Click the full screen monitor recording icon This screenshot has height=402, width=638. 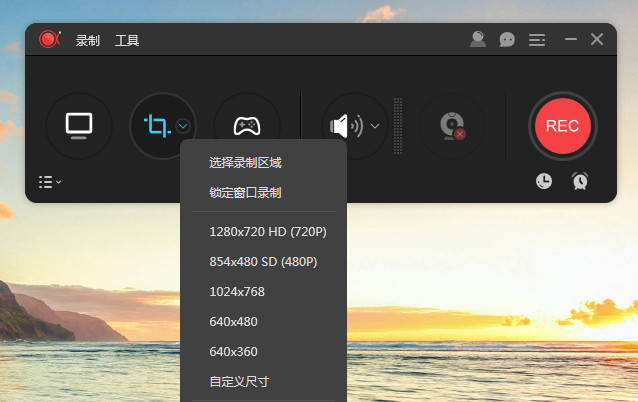click(79, 125)
